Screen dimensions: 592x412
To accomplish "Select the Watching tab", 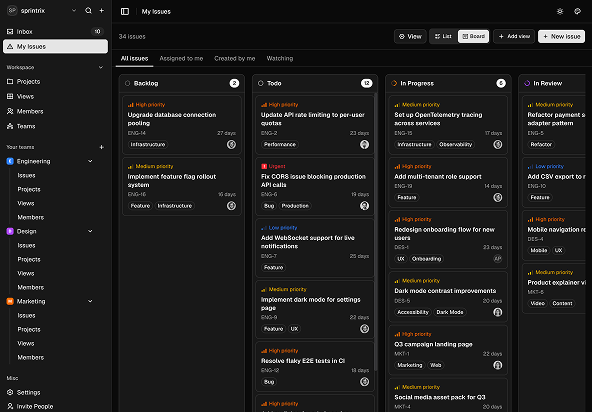I will [280, 59].
